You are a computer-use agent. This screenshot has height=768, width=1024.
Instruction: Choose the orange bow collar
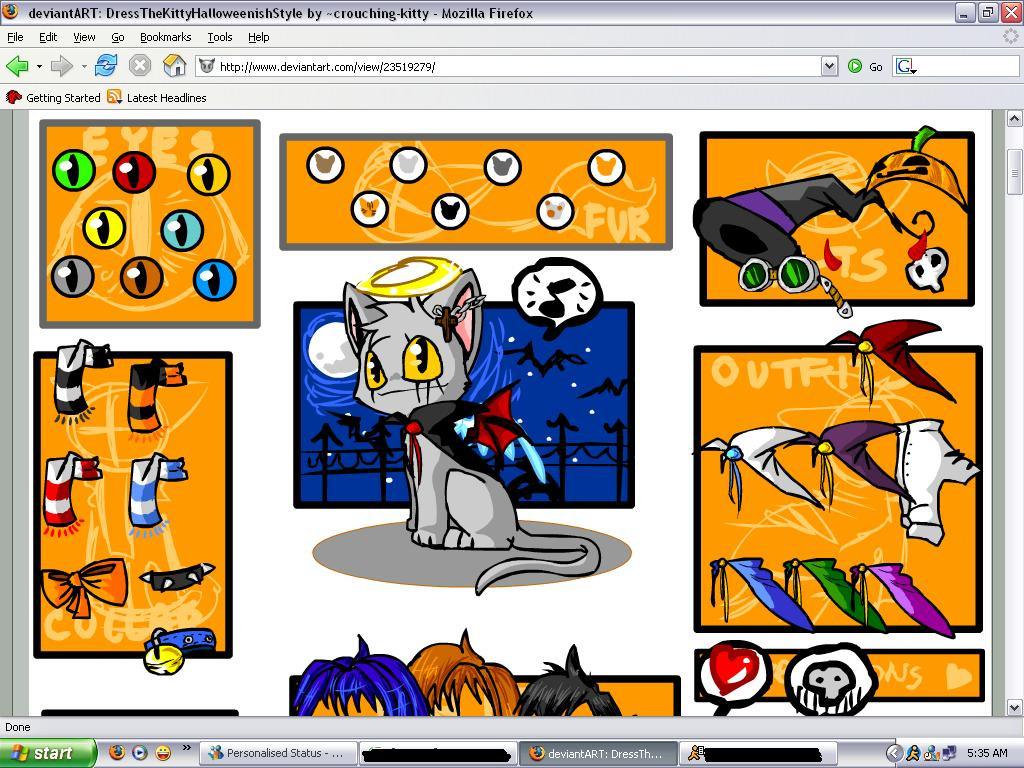pyautogui.click(x=85, y=586)
